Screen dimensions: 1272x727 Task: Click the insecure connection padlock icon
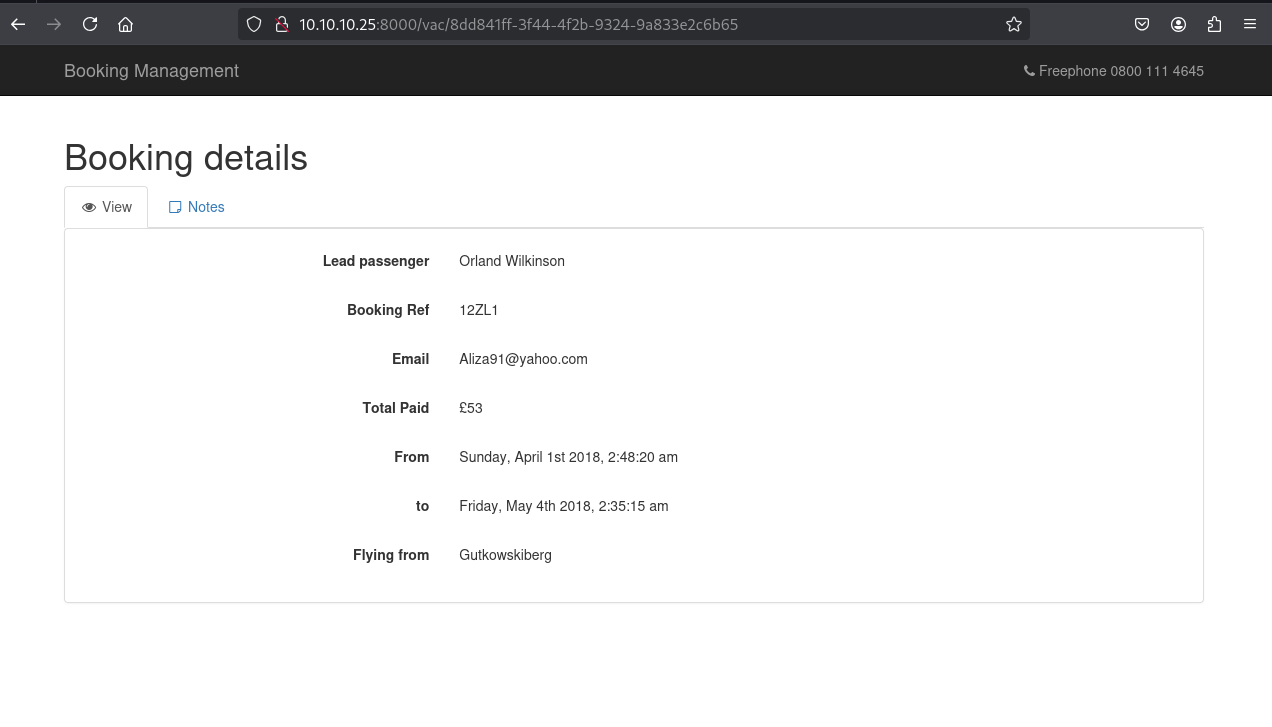coord(281,24)
